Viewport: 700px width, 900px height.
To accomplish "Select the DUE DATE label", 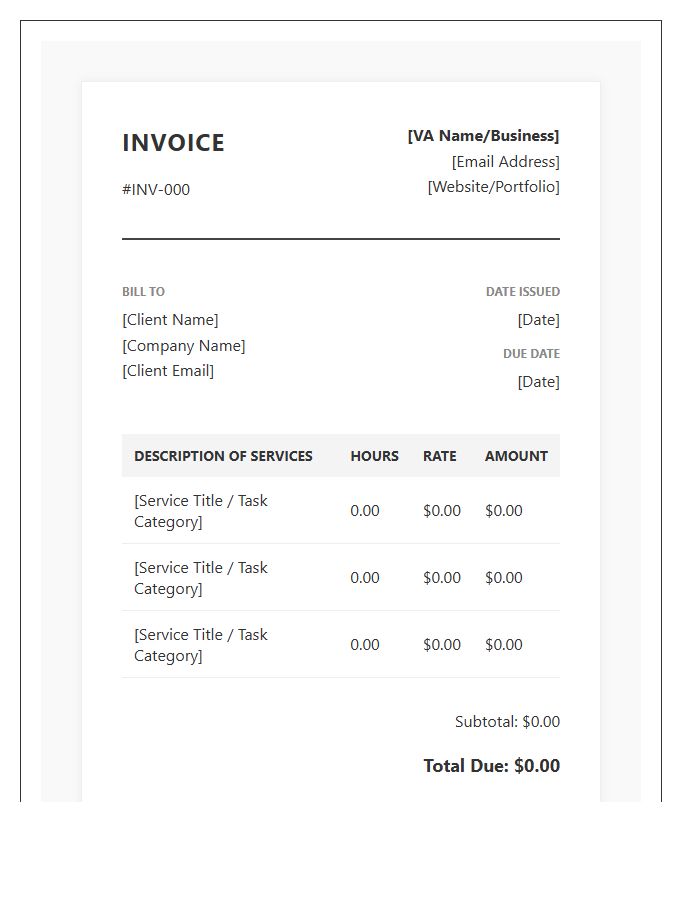I will (531, 354).
